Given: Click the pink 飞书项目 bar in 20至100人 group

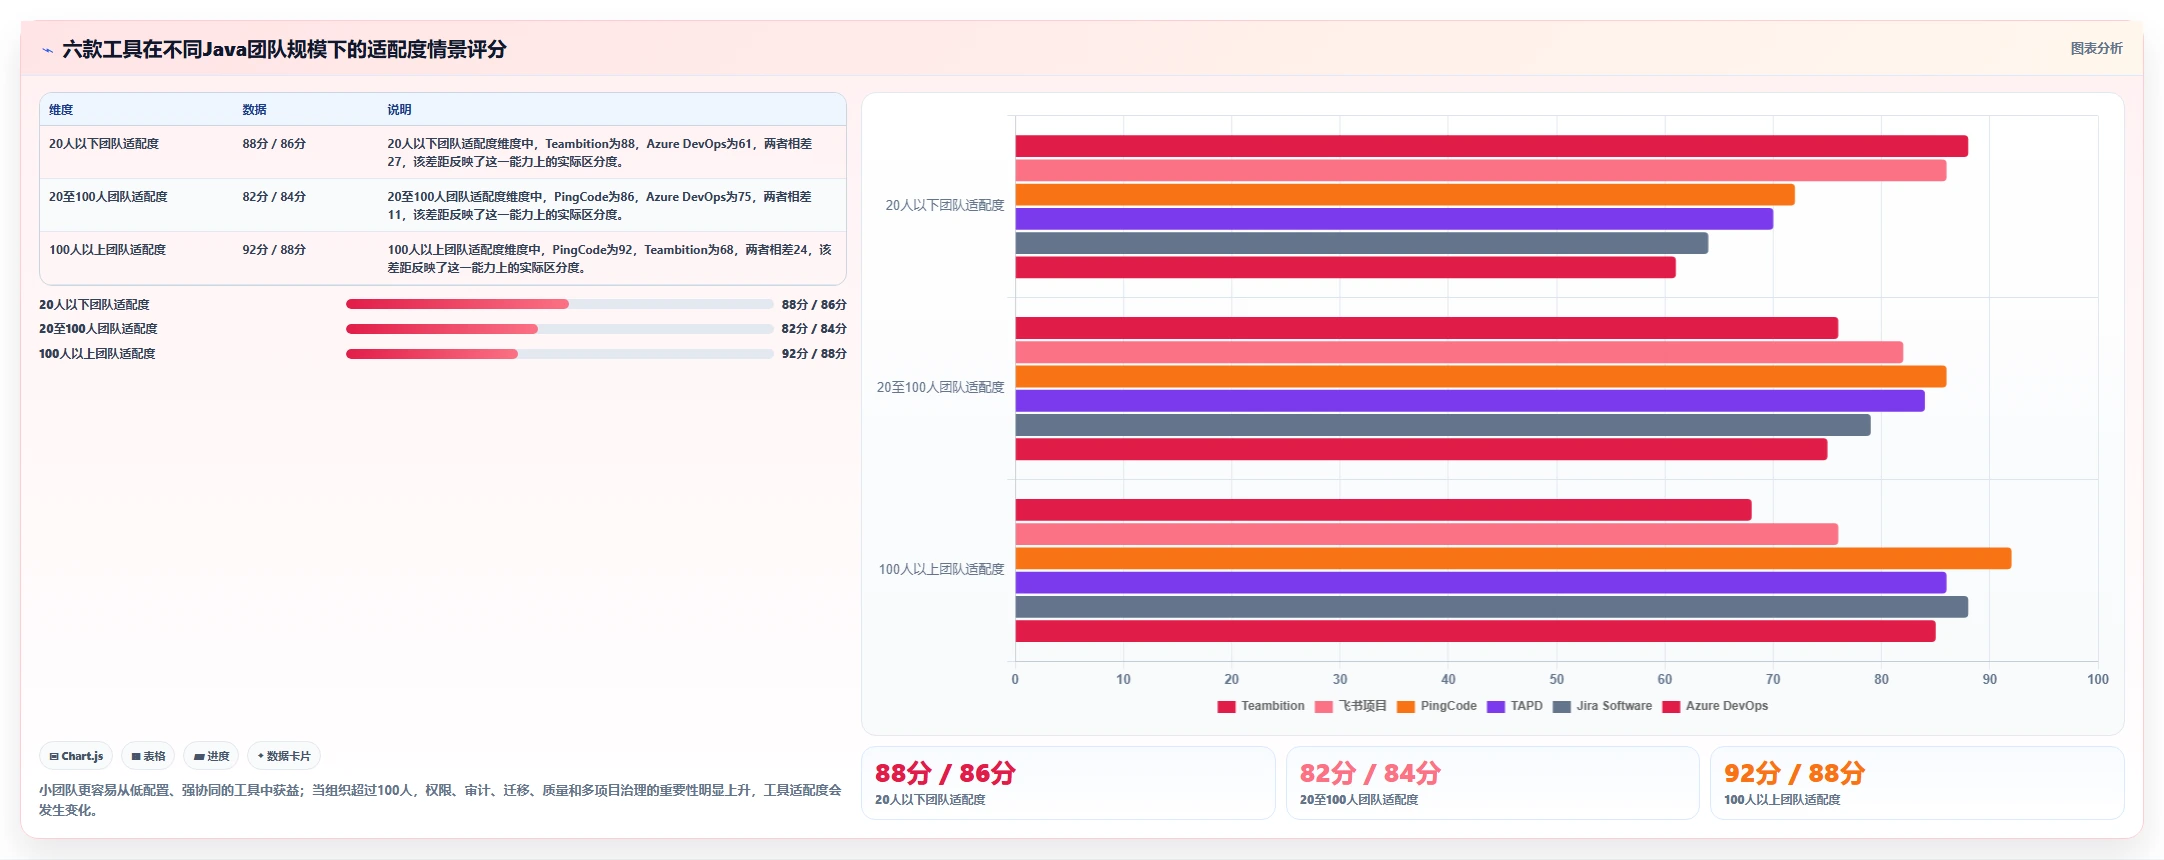Looking at the screenshot, I should pos(1459,353).
